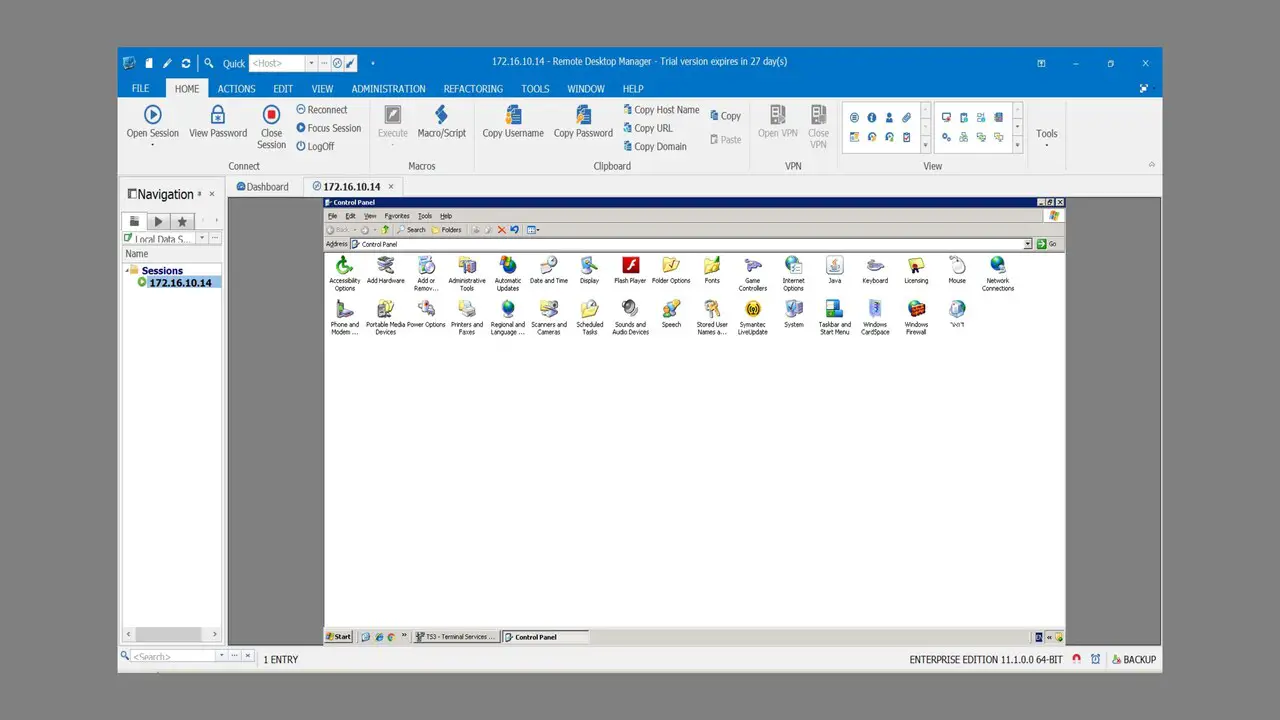Click the edit pencil icon in title bar
The image size is (1280, 720).
[167, 63]
